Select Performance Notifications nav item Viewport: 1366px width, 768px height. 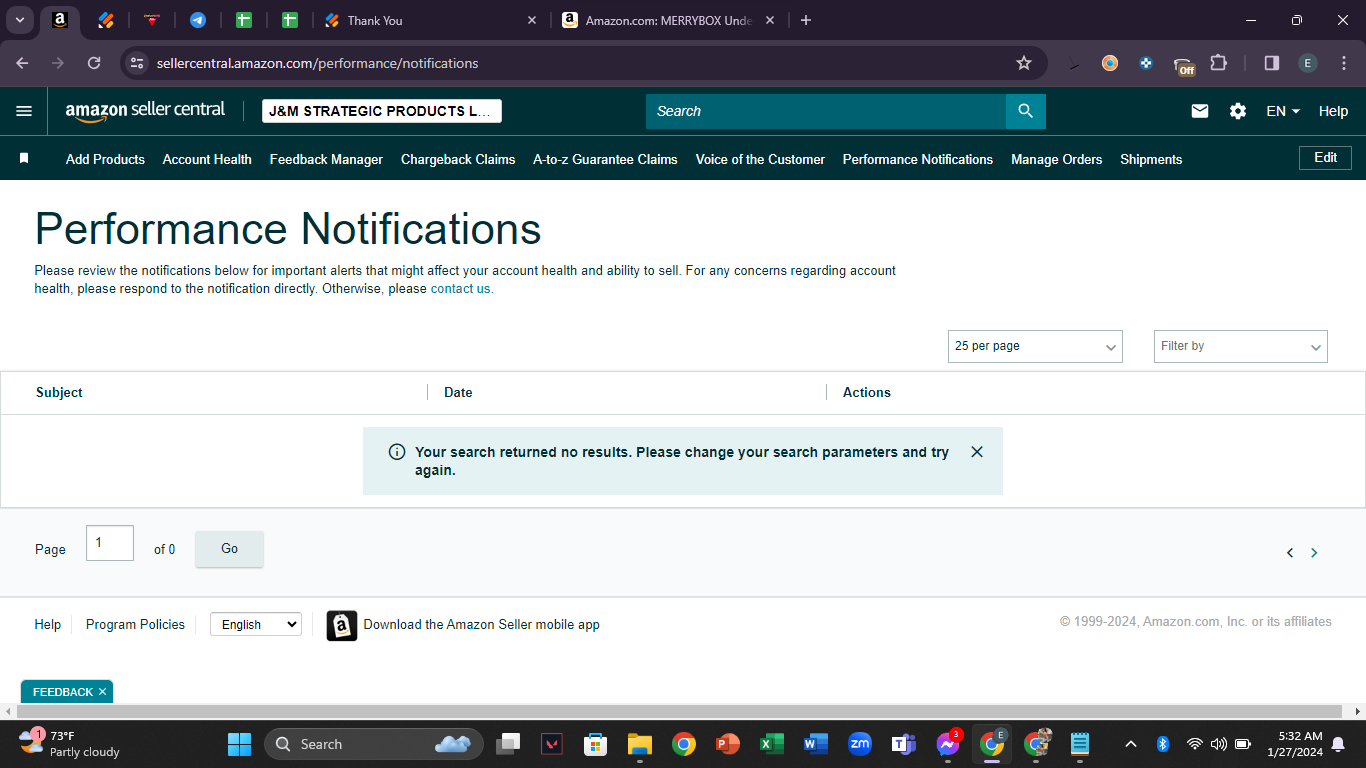(x=918, y=159)
